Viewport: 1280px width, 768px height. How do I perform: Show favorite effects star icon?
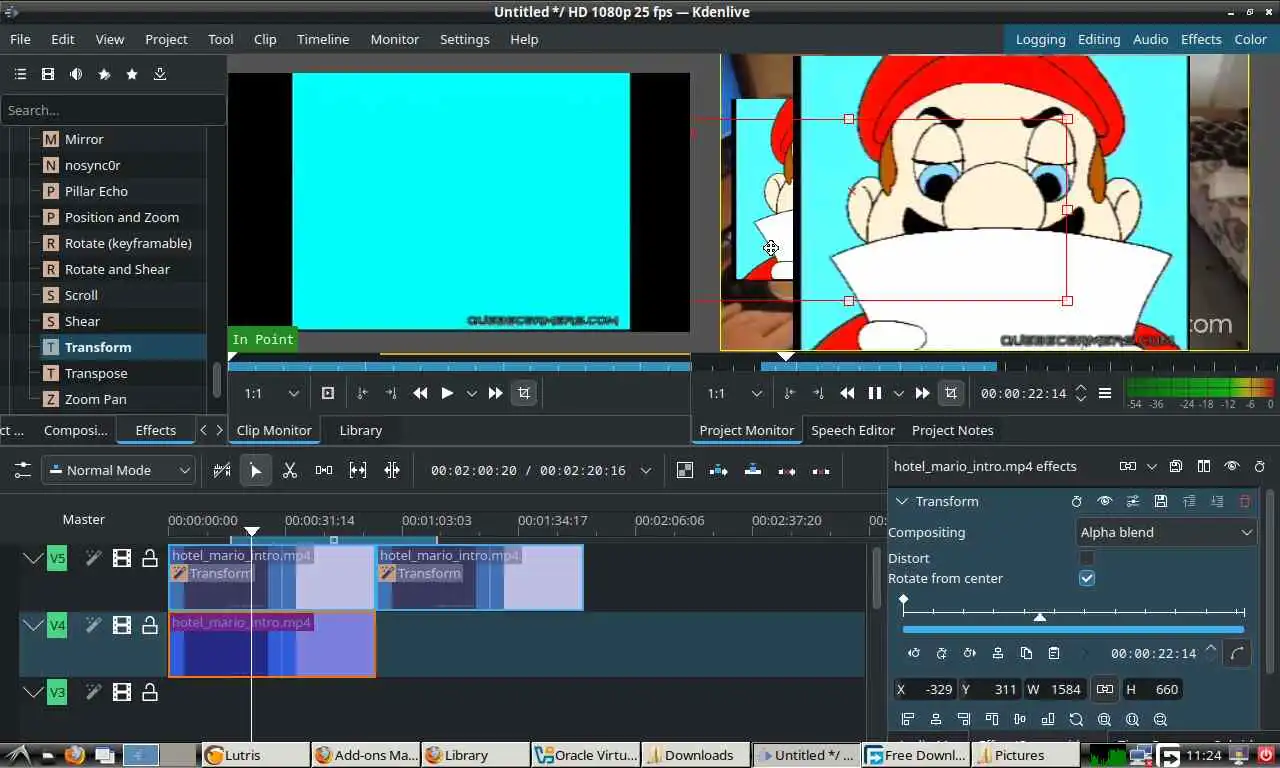(x=132, y=74)
